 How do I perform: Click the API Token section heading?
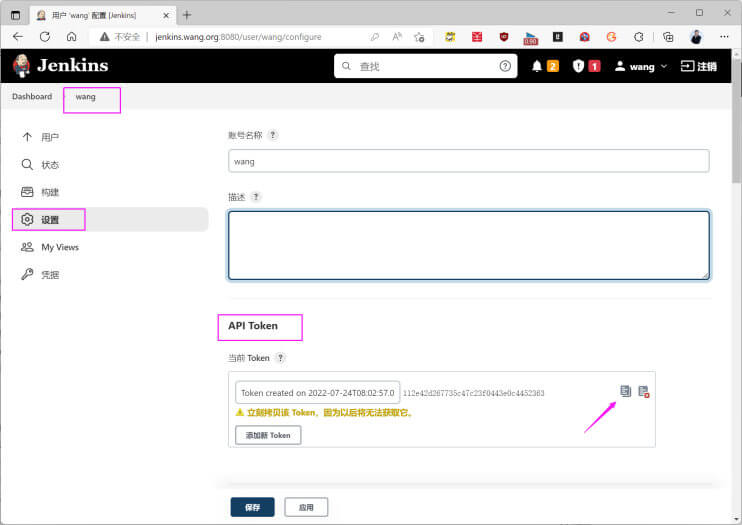click(253, 326)
